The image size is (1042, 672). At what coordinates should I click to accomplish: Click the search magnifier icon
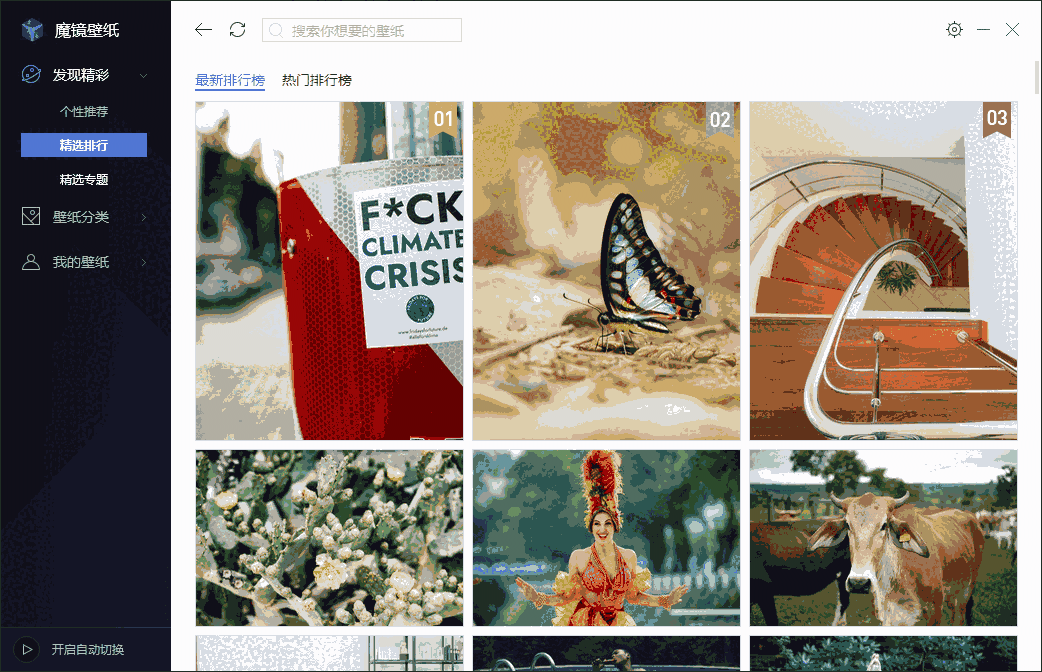point(276,31)
